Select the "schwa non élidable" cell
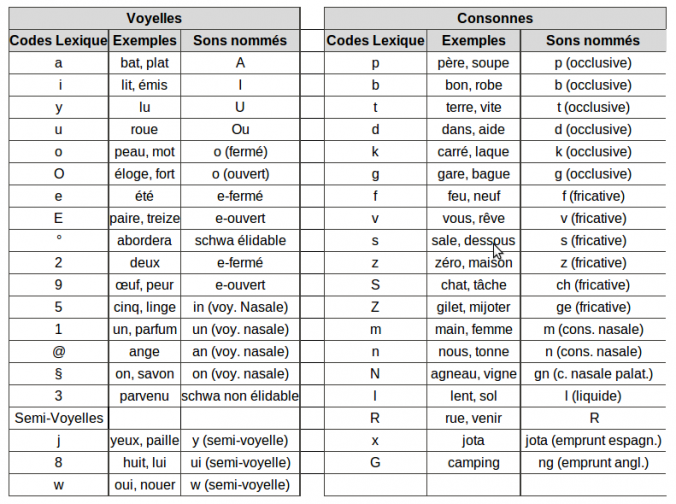The height and width of the screenshot is (504, 676). click(x=240, y=396)
